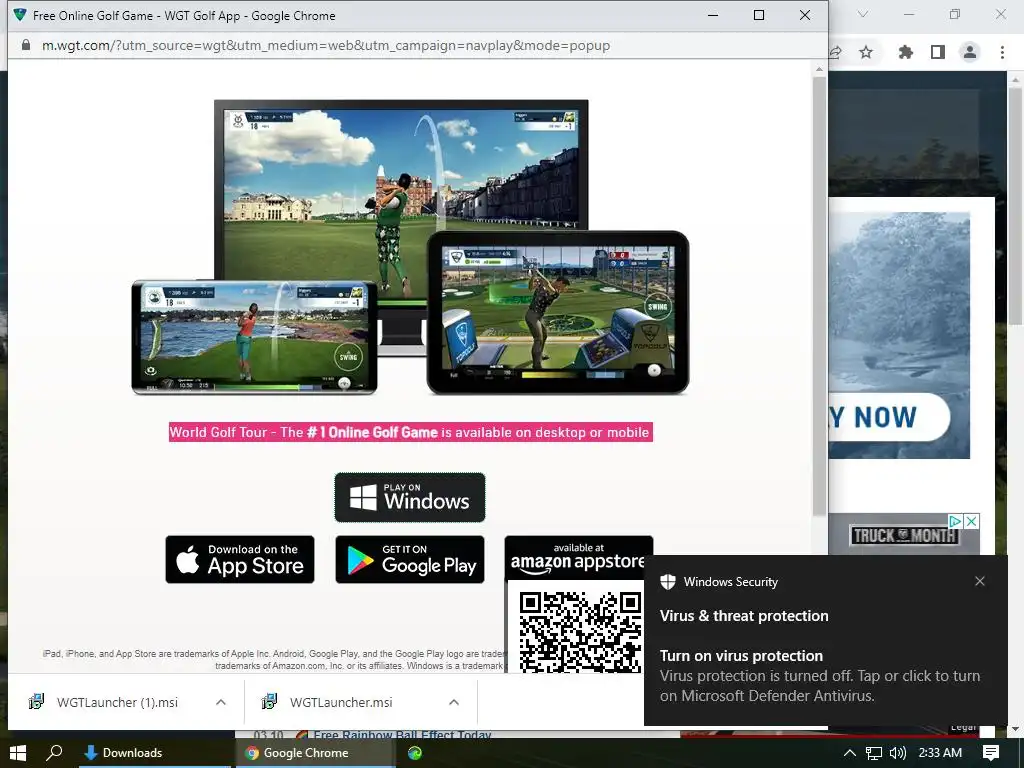Click the Truck Month ad banner
This screenshot has width=1024, height=768.
coord(904,536)
